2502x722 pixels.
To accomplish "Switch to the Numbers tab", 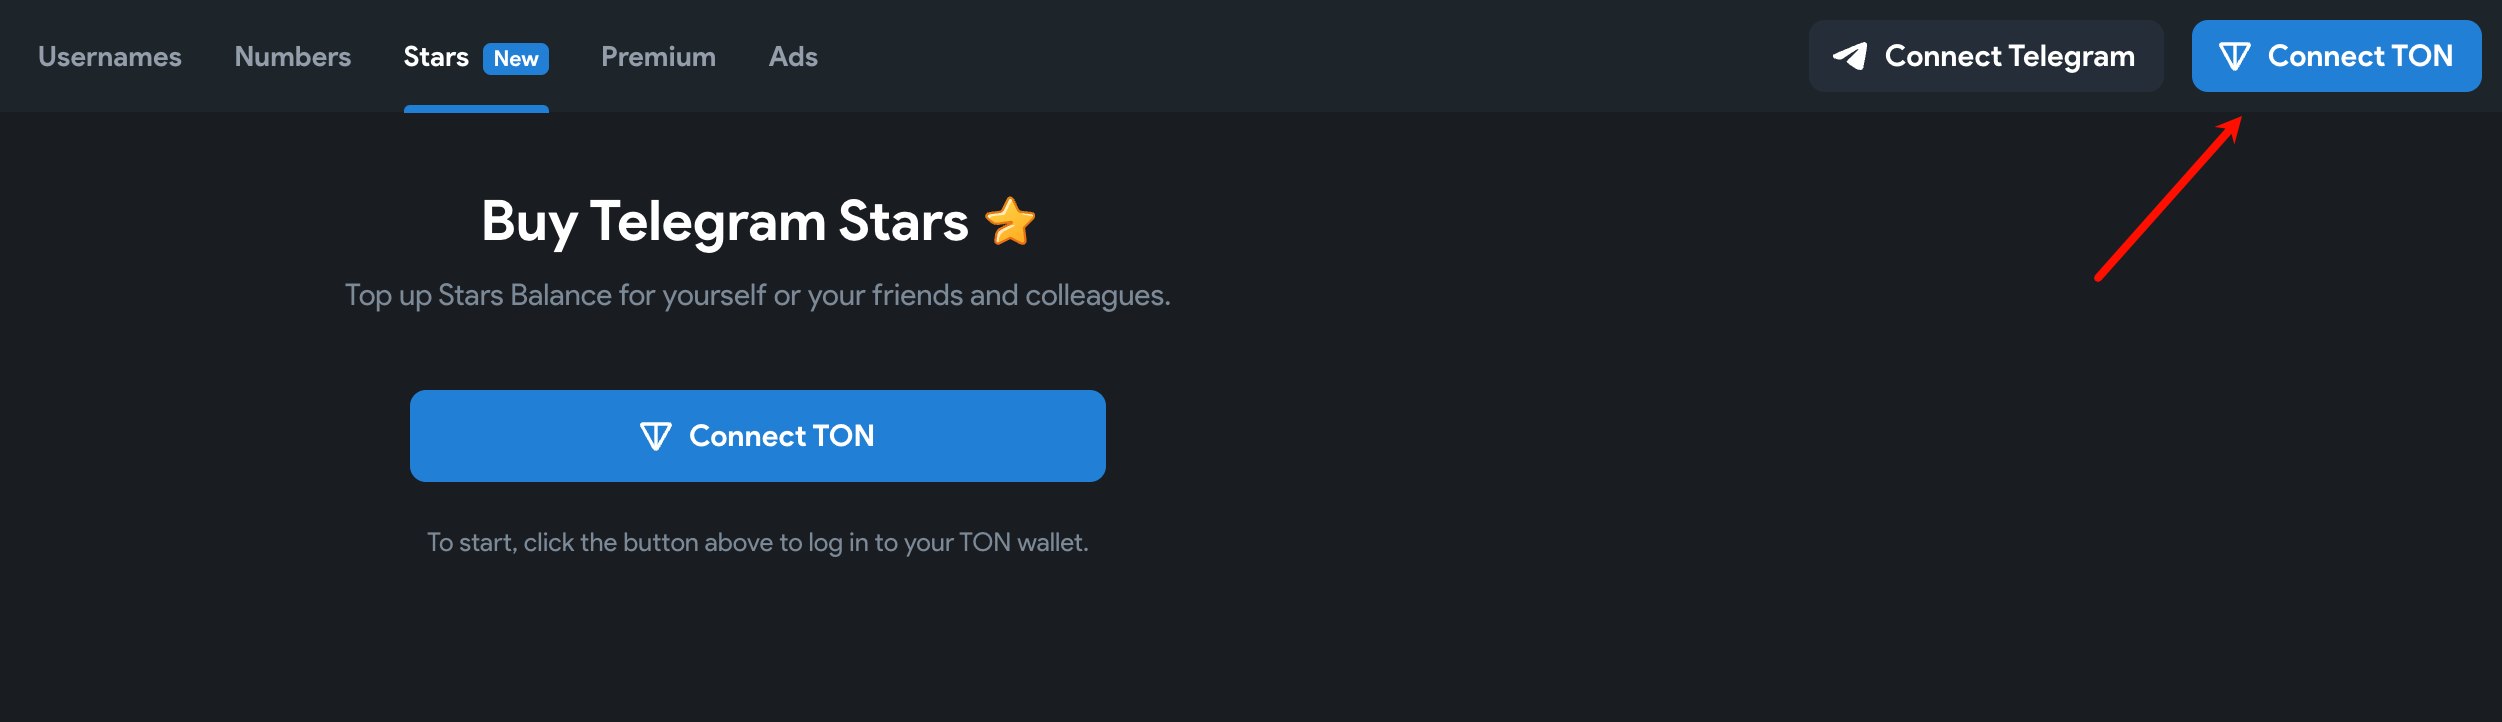I will pyautogui.click(x=292, y=57).
